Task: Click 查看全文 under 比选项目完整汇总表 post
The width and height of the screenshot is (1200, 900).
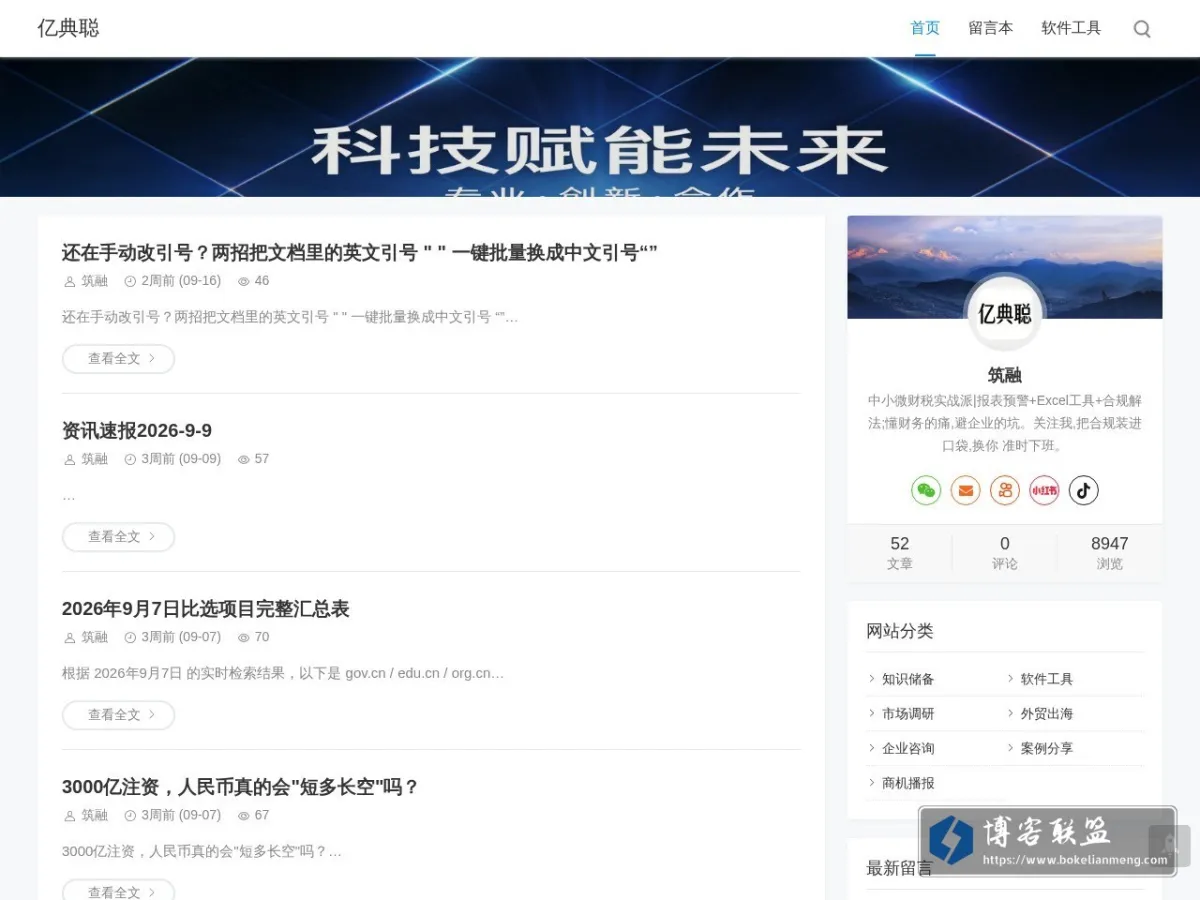Action: 118,715
